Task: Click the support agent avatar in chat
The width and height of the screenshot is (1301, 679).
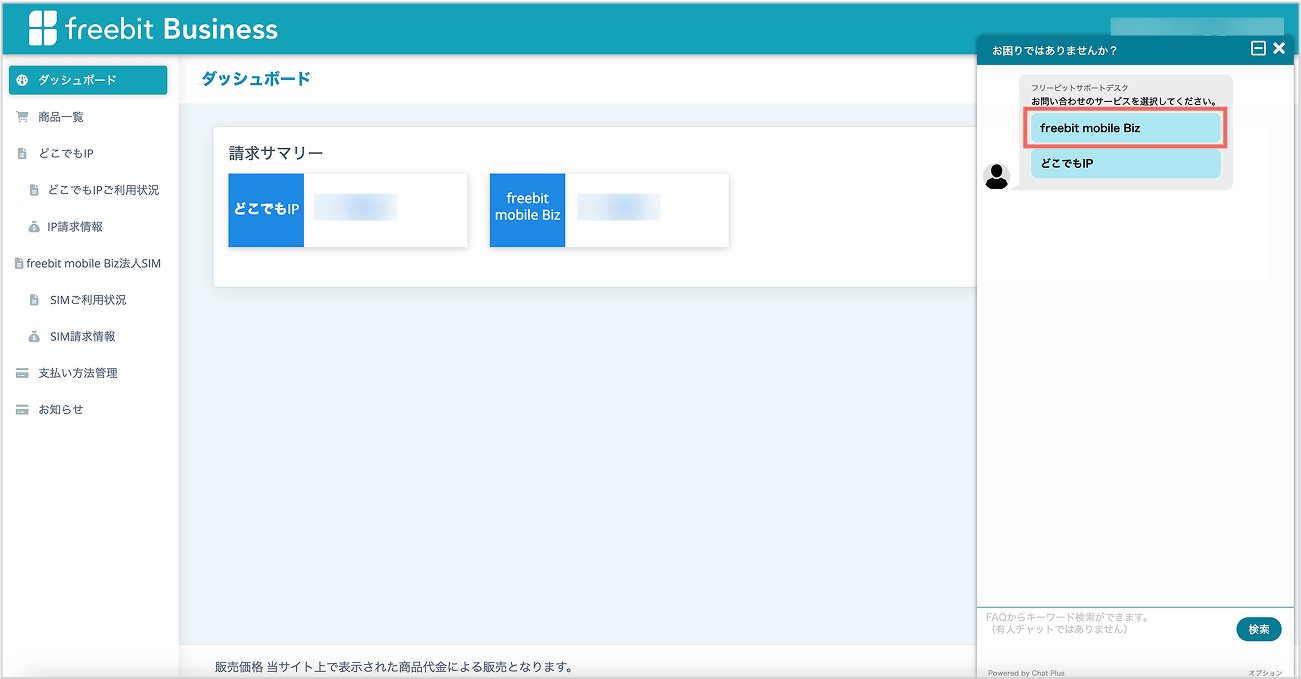Action: pyautogui.click(x=997, y=176)
